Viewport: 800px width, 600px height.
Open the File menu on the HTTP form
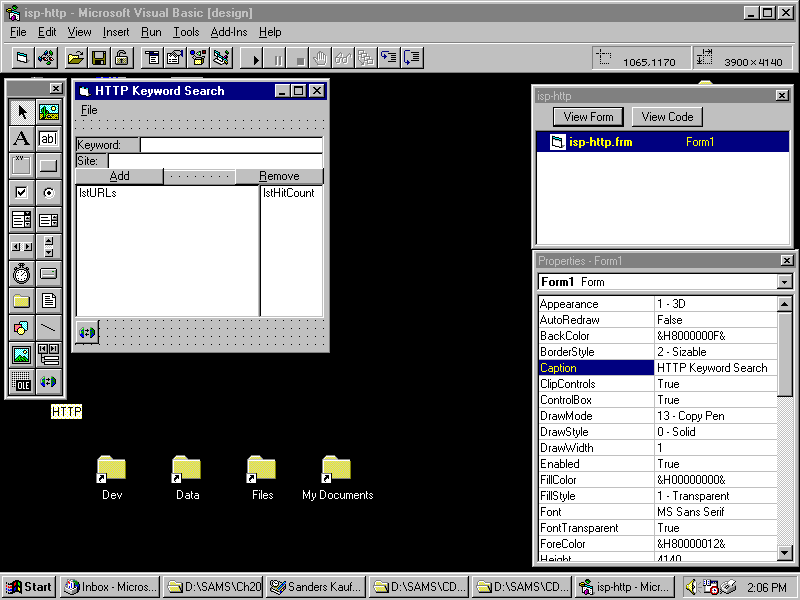89,110
